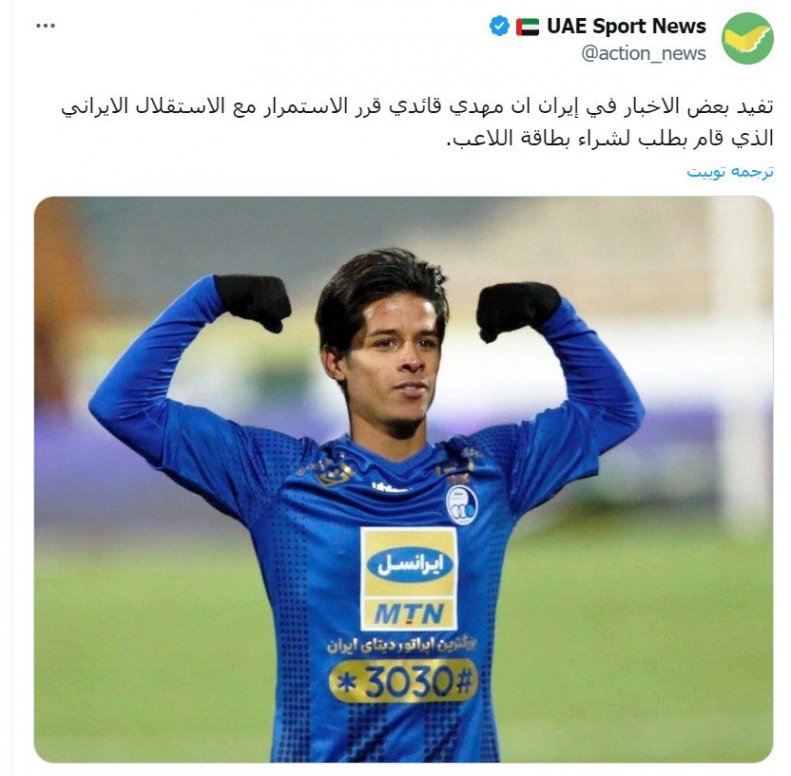791x776 pixels.
Task: Click the UAE flag emoji beside the name
Action: [x=527, y=26]
